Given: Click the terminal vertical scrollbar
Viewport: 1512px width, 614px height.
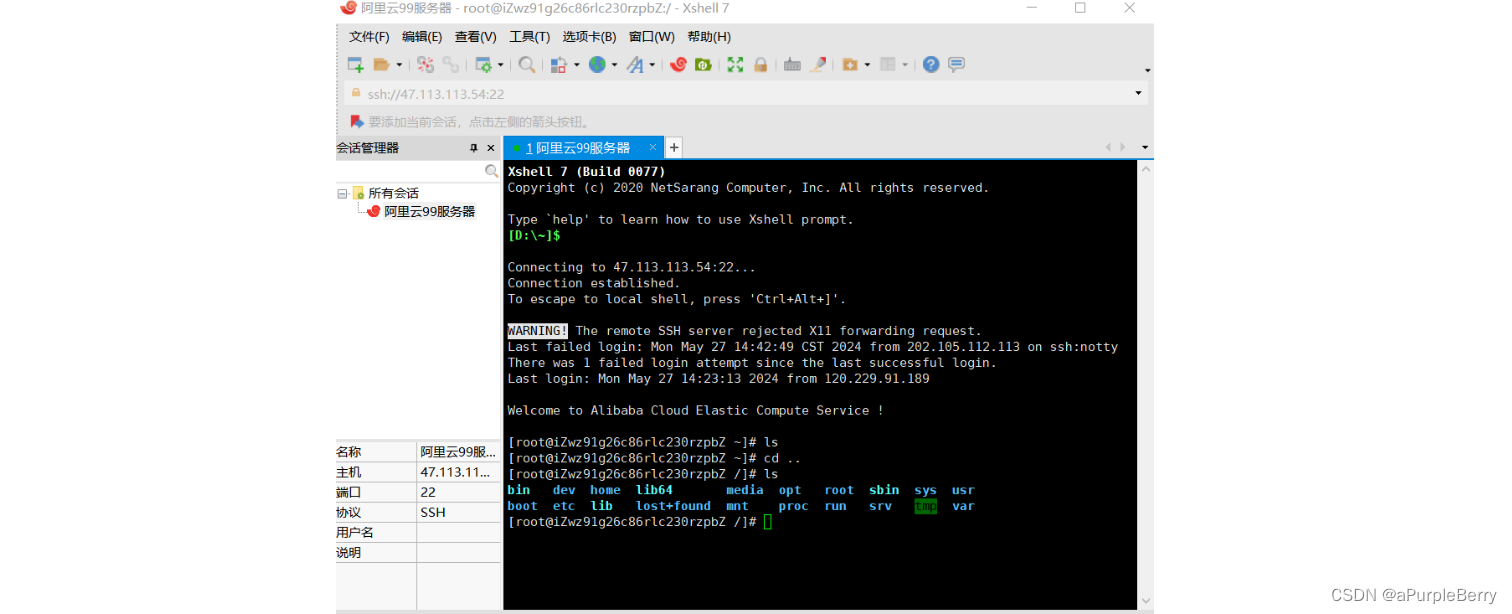Looking at the screenshot, I should coord(1146,385).
